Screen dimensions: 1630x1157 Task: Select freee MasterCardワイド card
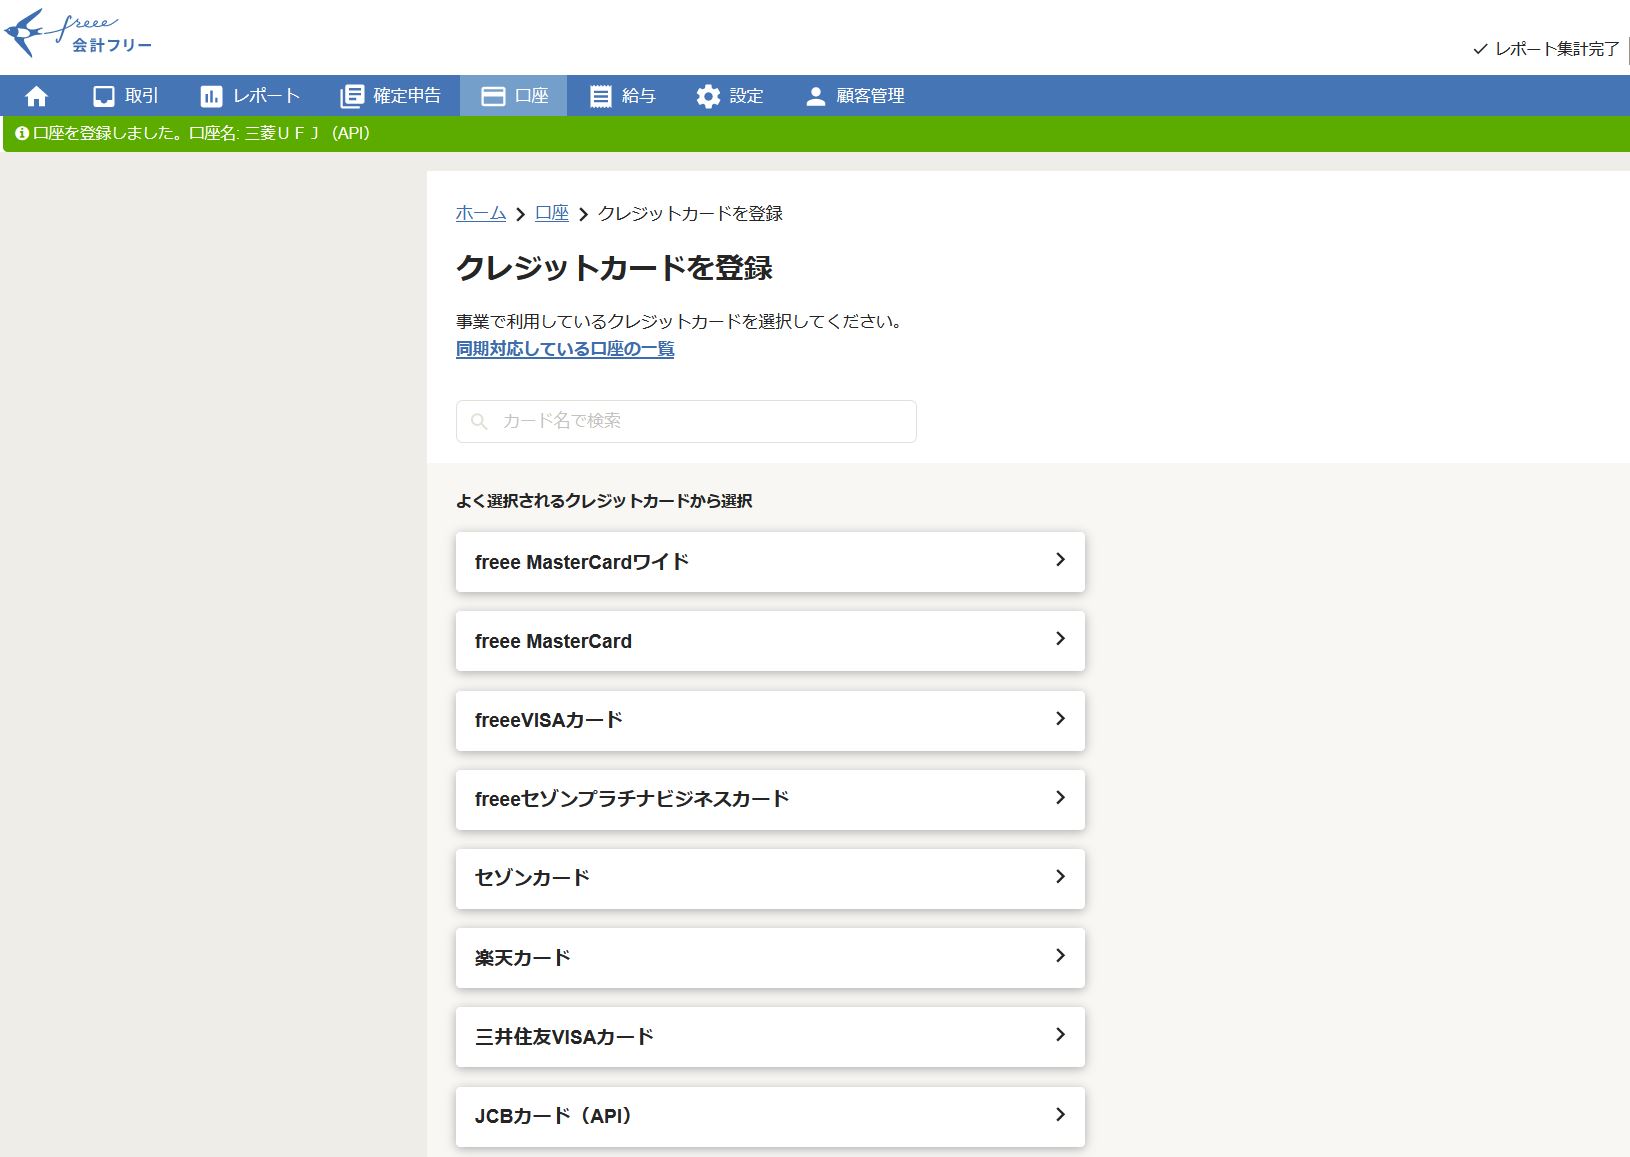770,562
